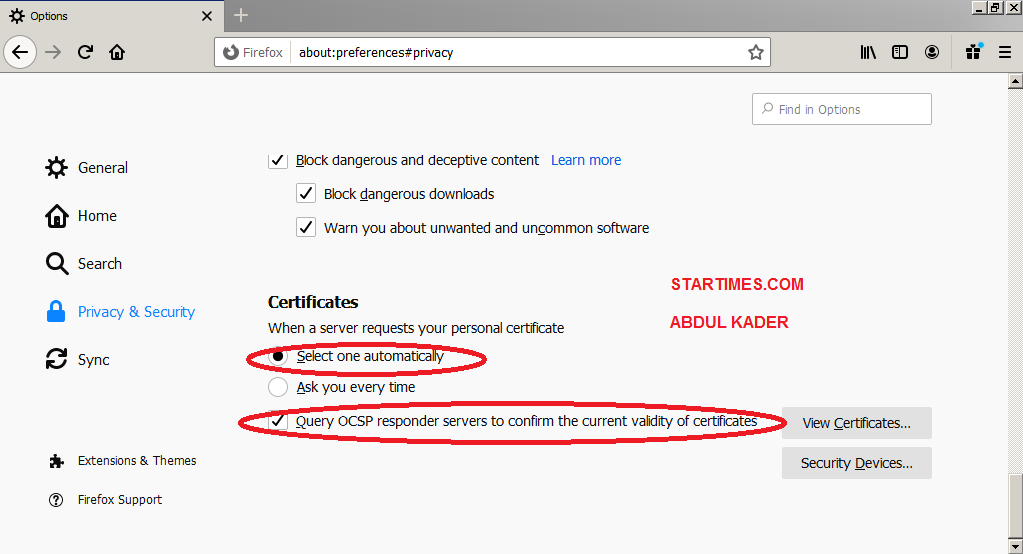
Task: Click the View Certificates button
Action: (x=856, y=423)
